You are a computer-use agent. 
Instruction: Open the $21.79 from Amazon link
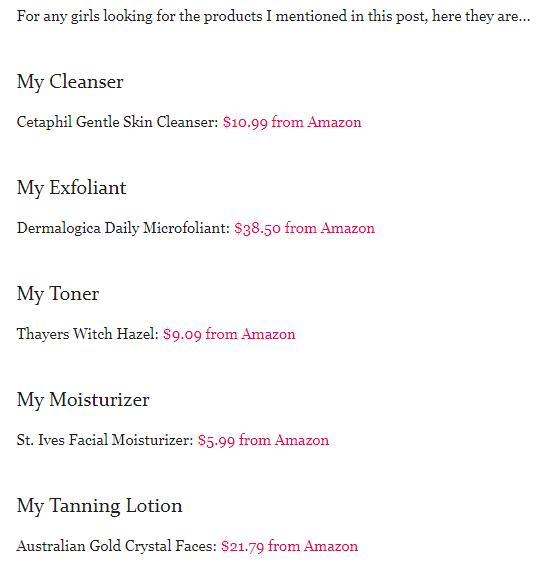289,546
